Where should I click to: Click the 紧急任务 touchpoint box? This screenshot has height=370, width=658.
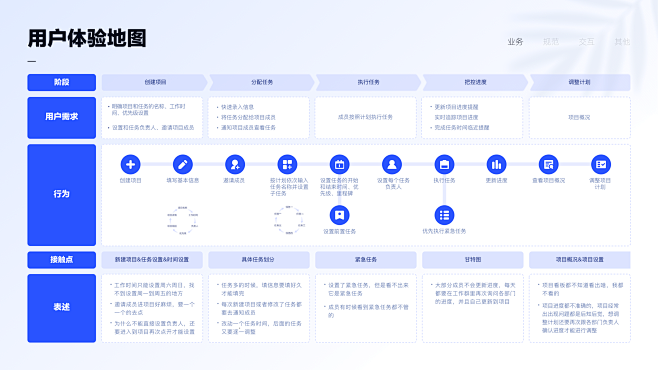point(366,260)
